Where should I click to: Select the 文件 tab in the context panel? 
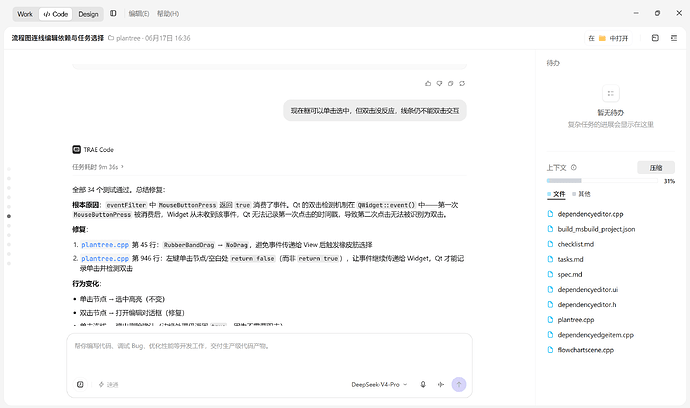click(x=556, y=194)
